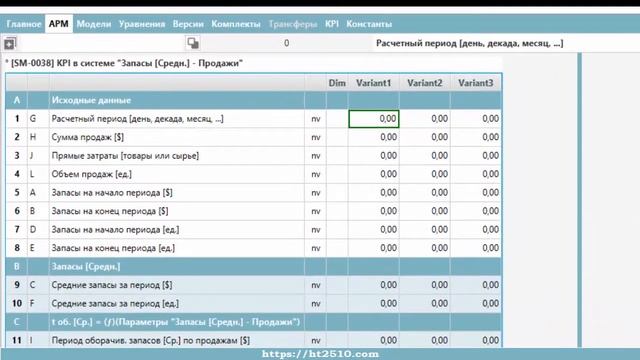This screenshot has width=640, height=360.
Task: Click row label Сумма продаж [$]
Action: [x=87, y=137]
